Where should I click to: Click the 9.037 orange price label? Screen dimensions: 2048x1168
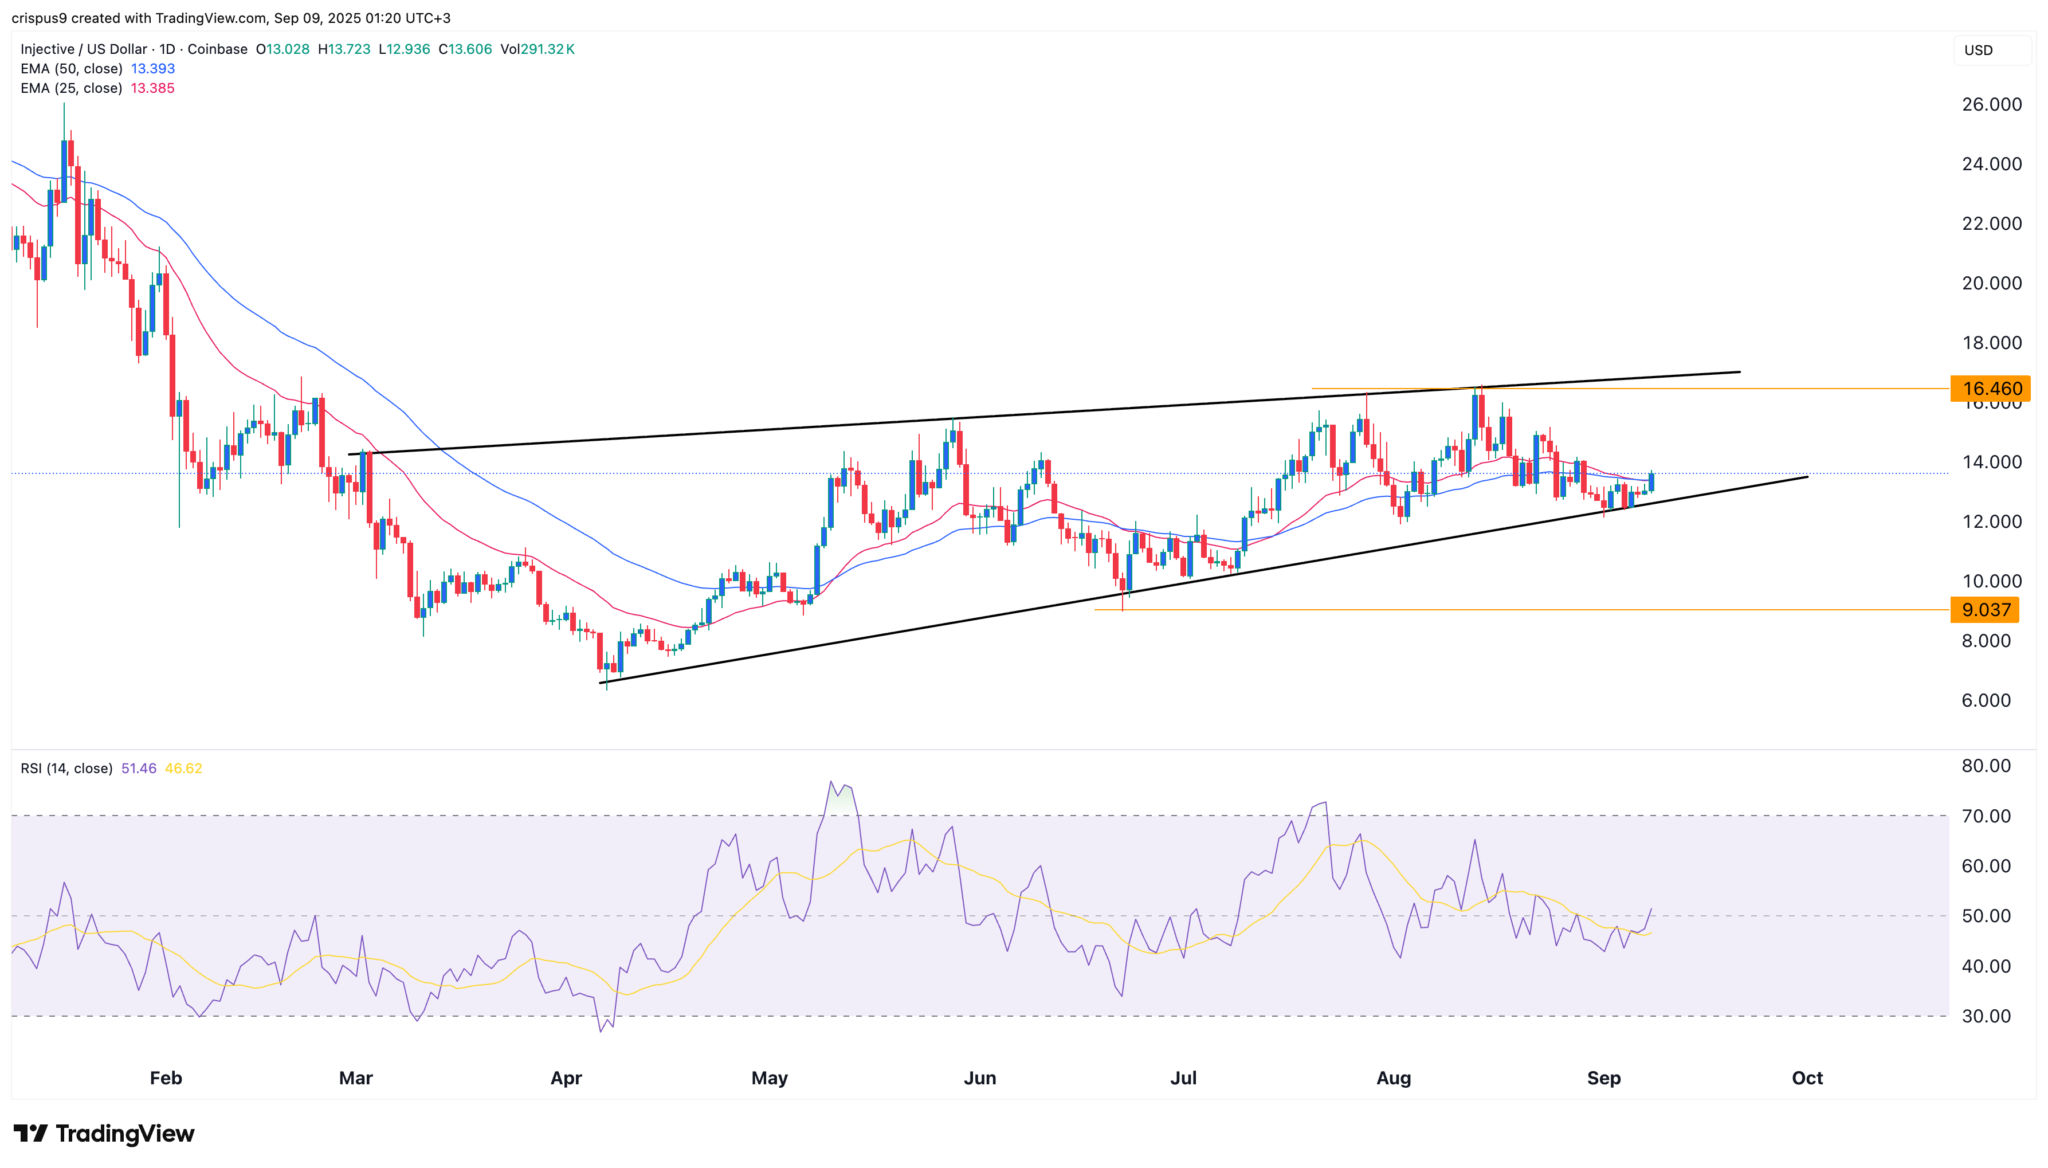tap(1984, 610)
